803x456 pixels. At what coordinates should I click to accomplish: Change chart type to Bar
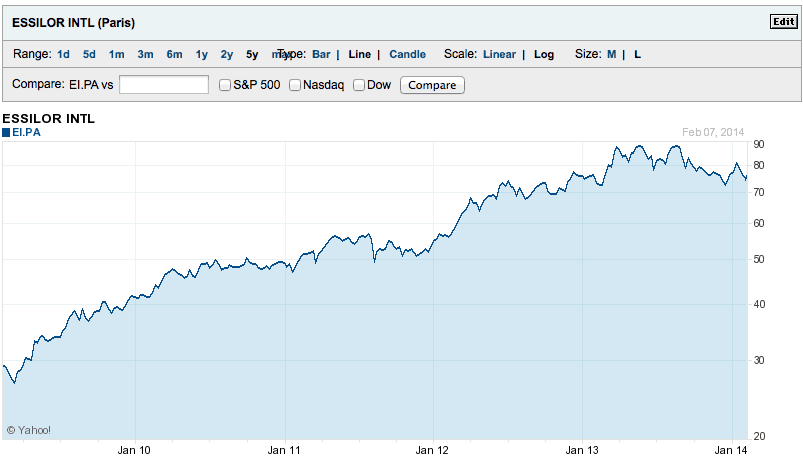point(321,54)
